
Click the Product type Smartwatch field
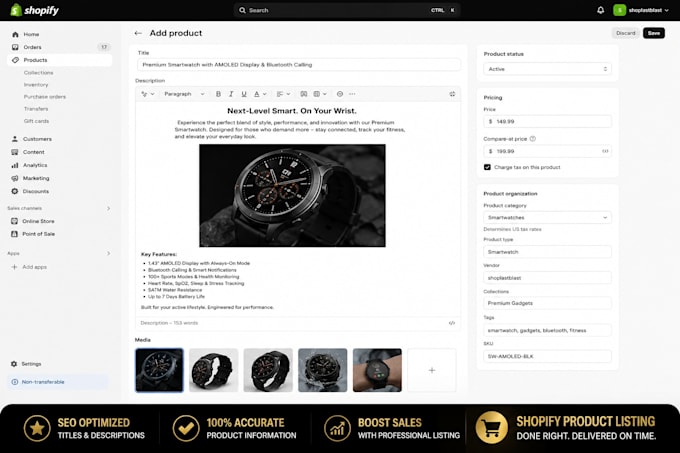(x=547, y=252)
